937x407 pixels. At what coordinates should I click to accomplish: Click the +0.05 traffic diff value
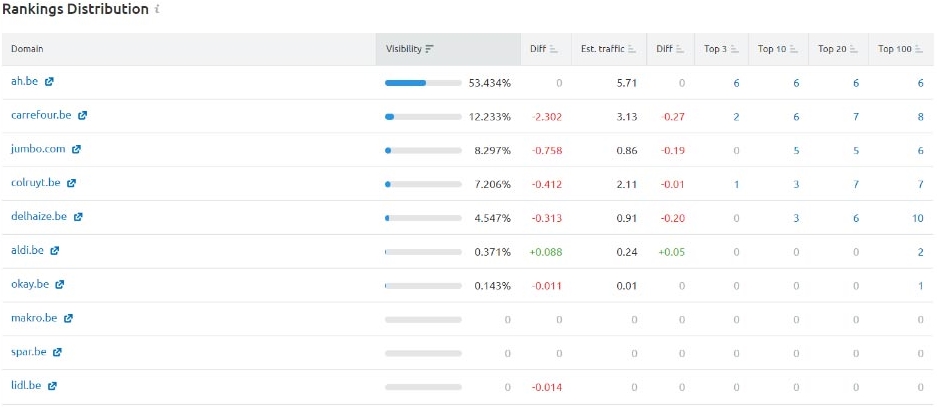point(672,252)
